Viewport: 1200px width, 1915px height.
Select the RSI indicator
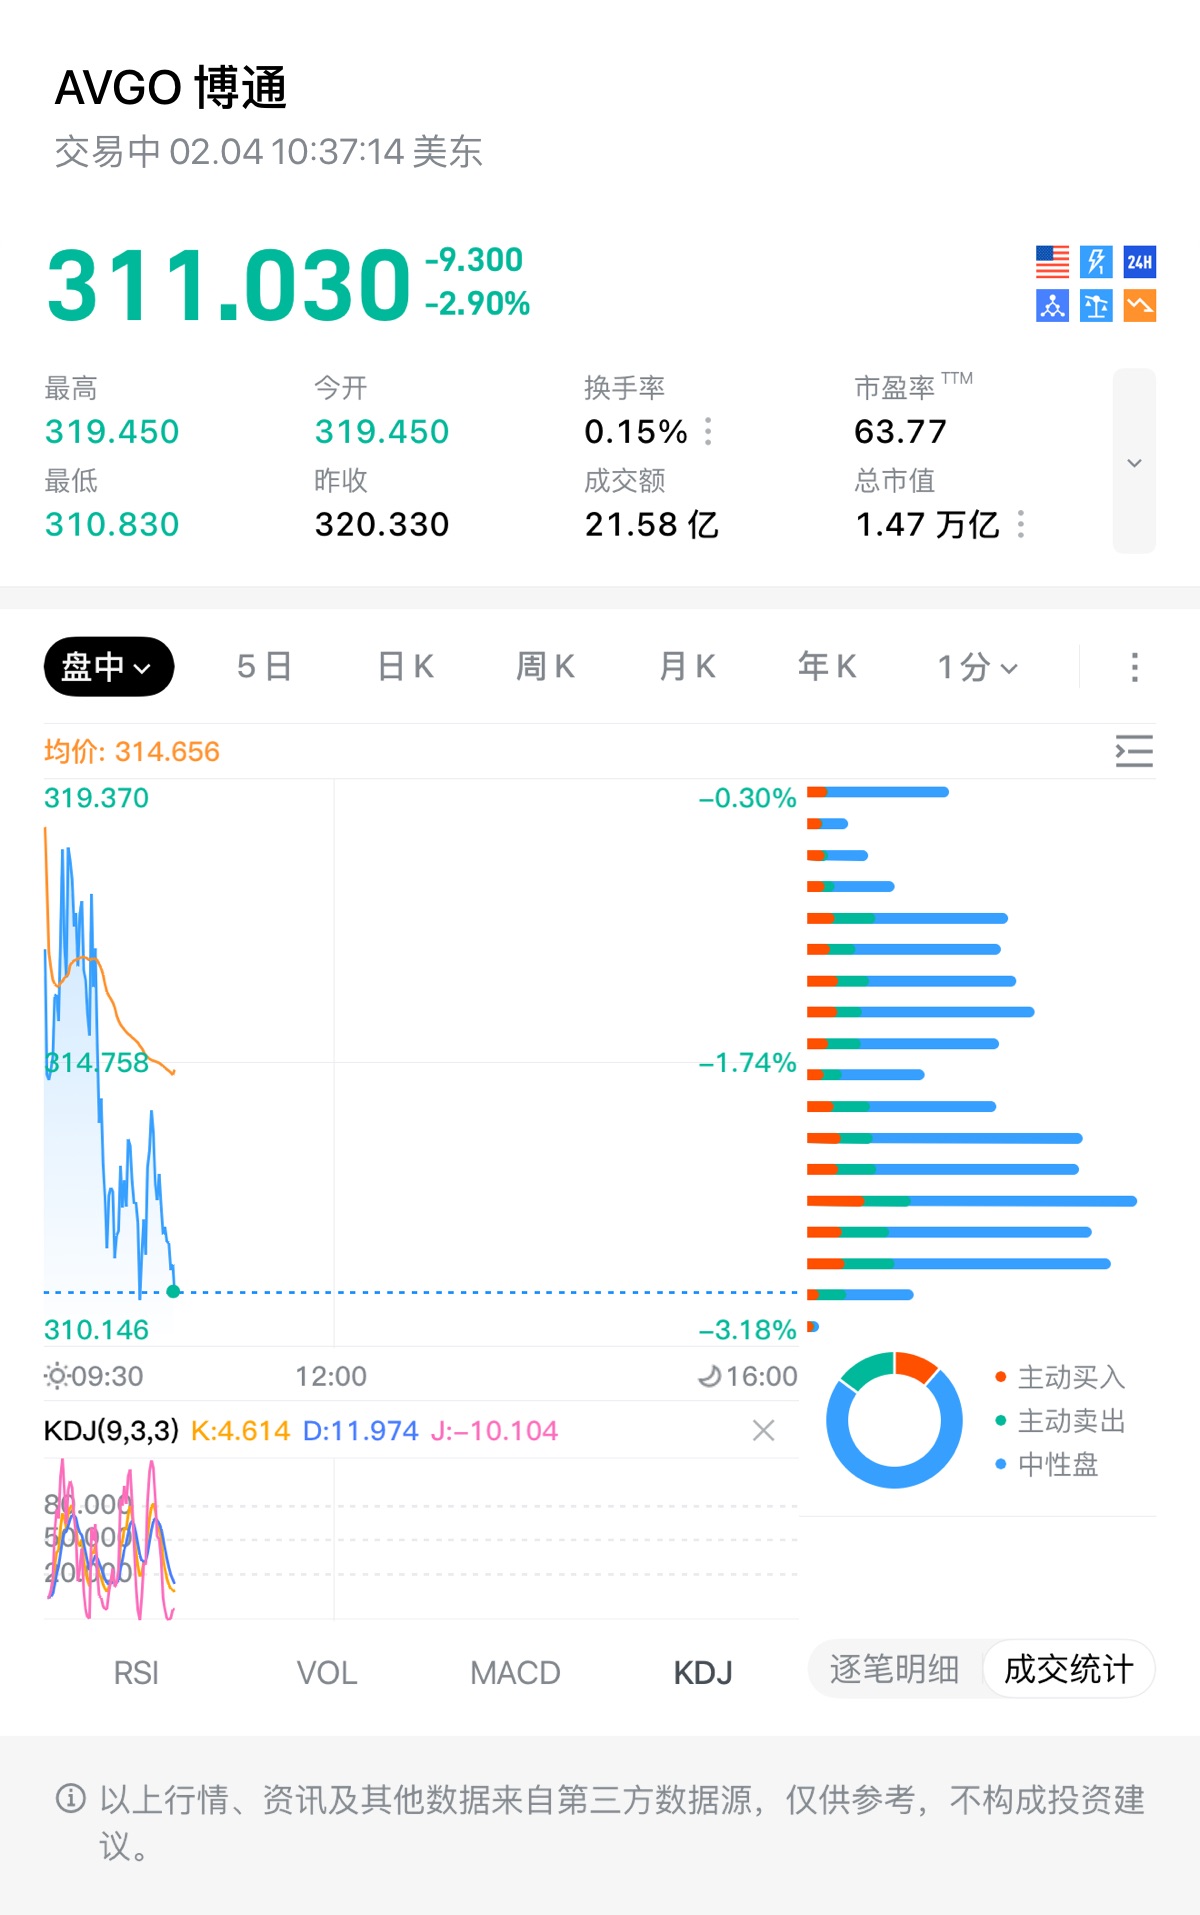pyautogui.click(x=136, y=1673)
